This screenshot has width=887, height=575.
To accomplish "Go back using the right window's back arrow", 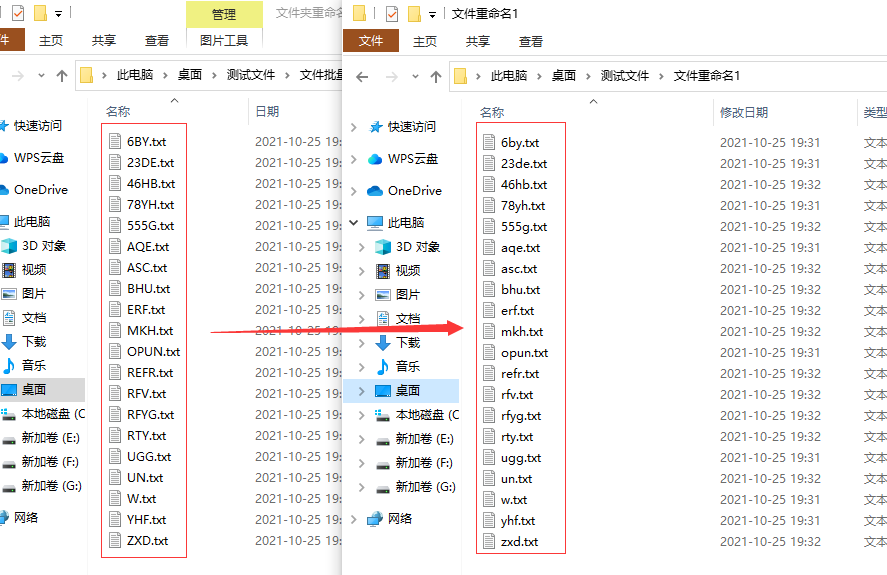I will tap(362, 77).
